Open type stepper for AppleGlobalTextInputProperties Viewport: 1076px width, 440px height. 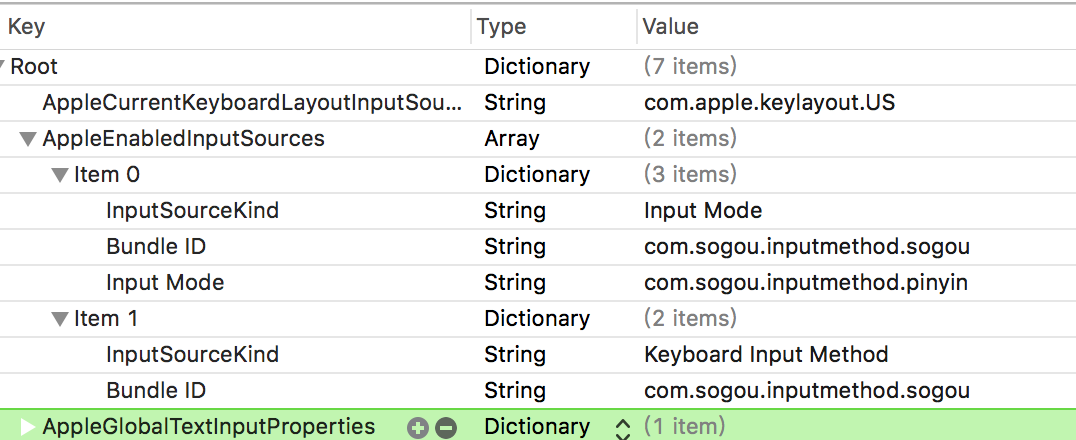[x=623, y=428]
